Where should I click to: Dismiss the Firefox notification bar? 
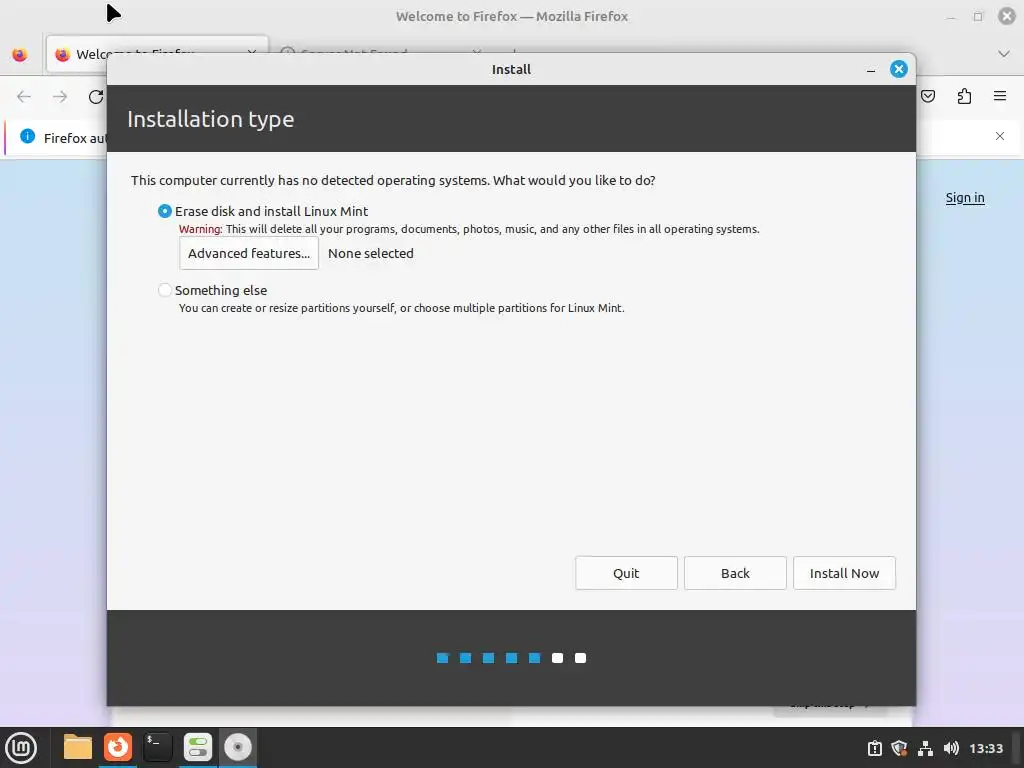(1000, 136)
